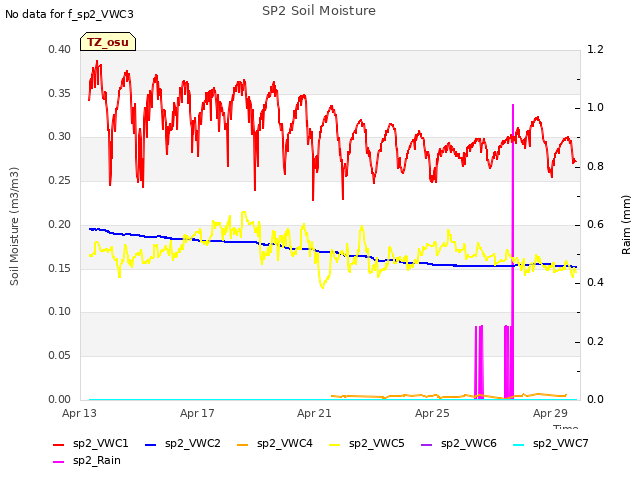The image size is (640, 480).
Task: Click the Apr 17 x-axis tick label
Action: [197, 413]
